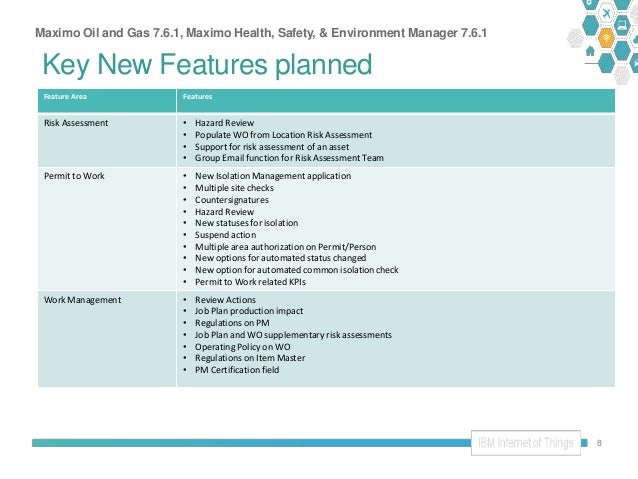Click "Job Plan and WO supplementary risk assessments"
638x479 pixels.
(293, 335)
